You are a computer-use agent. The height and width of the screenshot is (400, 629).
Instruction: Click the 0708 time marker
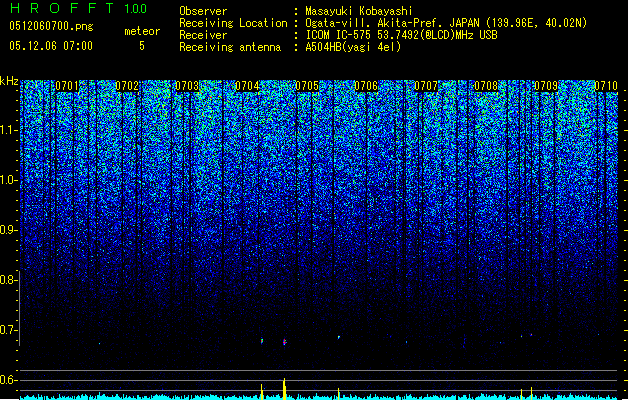click(x=486, y=86)
